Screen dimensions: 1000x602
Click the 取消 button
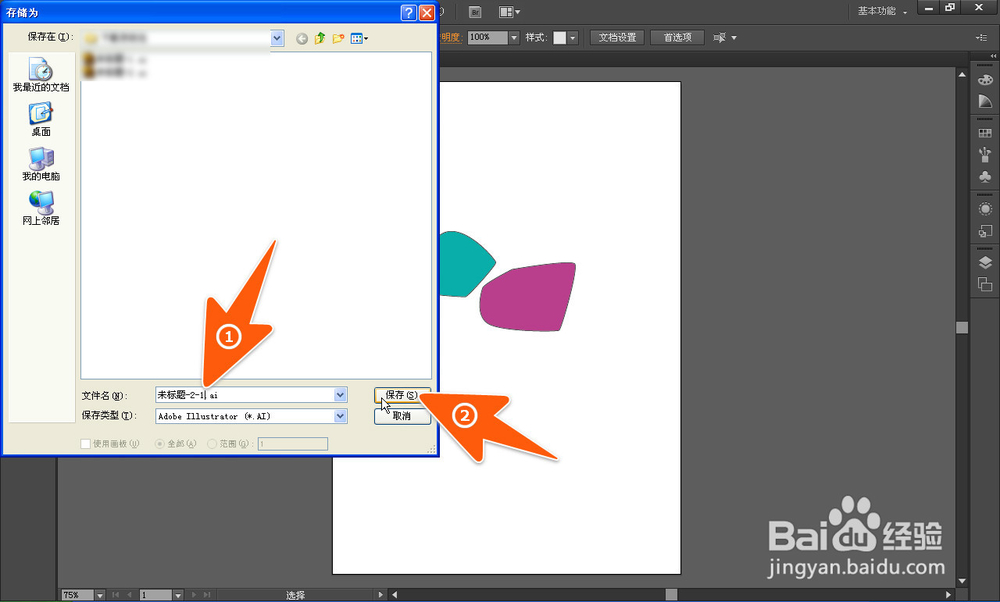(x=402, y=416)
